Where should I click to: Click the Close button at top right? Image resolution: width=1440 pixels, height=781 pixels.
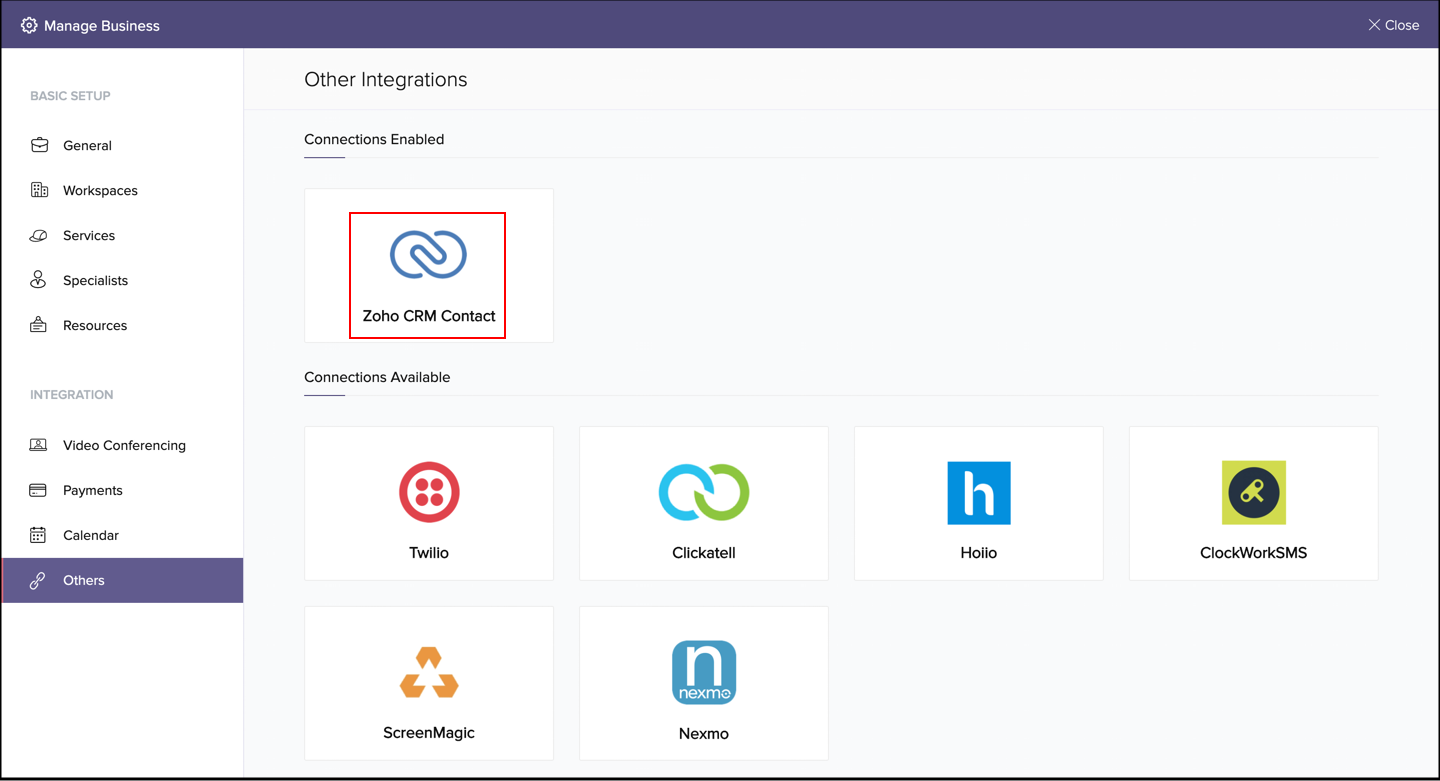1393,25
